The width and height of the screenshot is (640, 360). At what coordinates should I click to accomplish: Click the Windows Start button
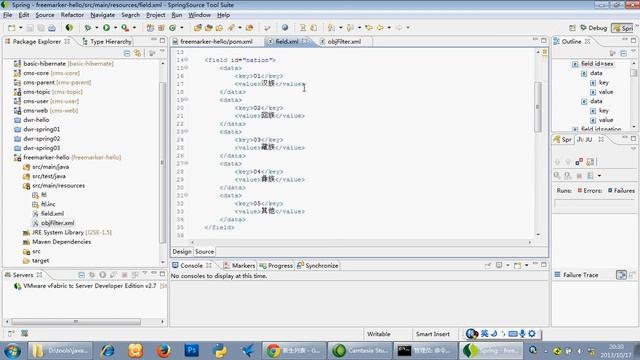pos(13,351)
